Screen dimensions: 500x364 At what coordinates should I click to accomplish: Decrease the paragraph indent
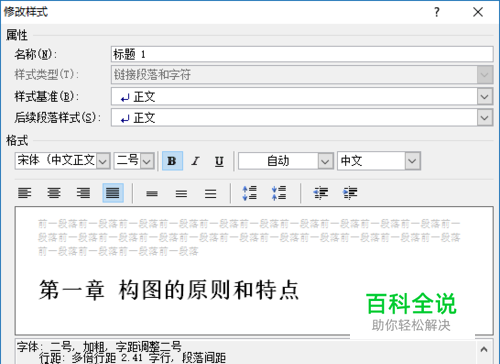pos(321,193)
